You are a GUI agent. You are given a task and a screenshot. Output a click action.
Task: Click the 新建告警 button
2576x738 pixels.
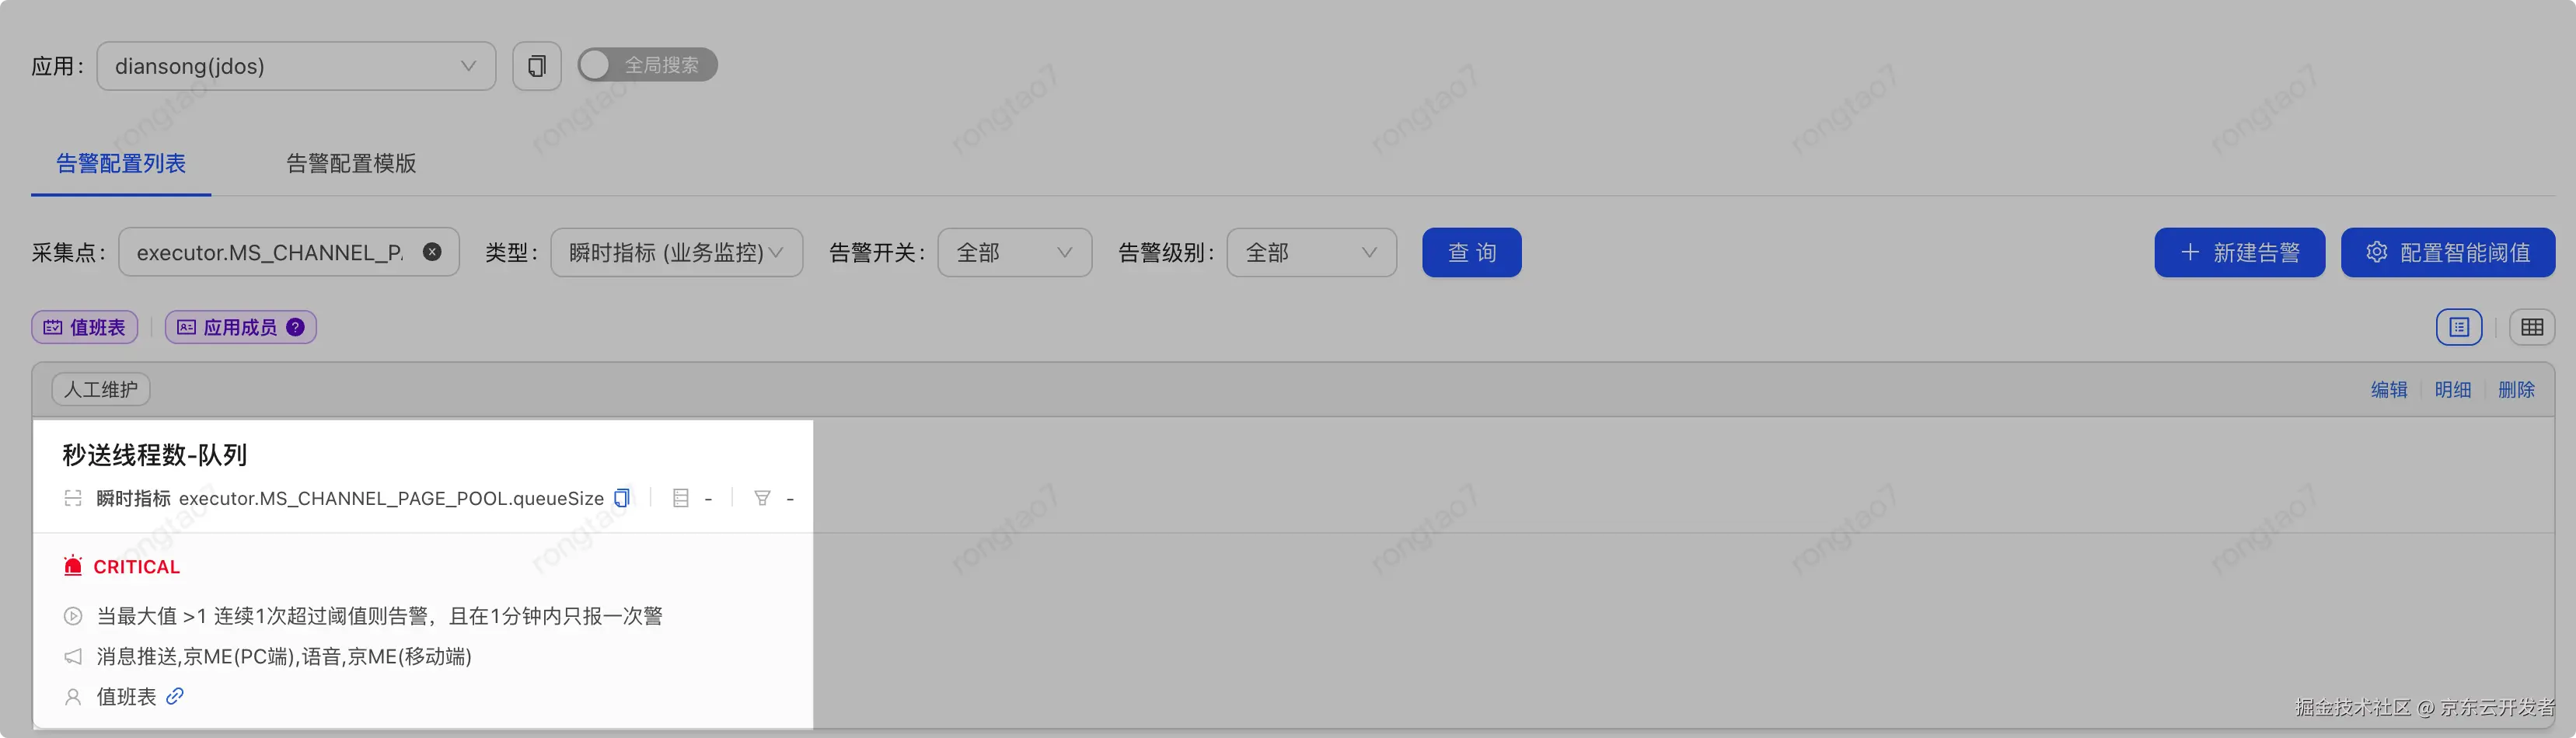click(2239, 252)
